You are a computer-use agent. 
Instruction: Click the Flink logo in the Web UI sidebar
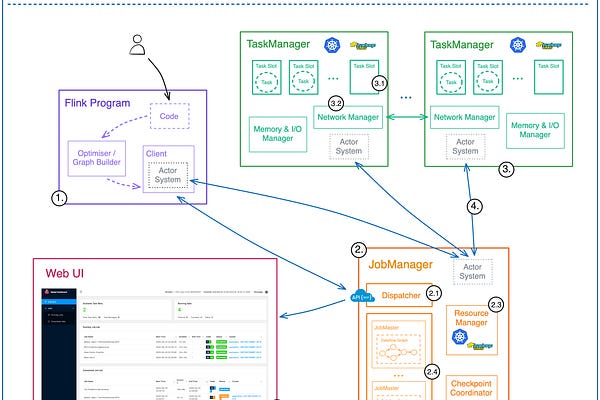tap(47, 292)
